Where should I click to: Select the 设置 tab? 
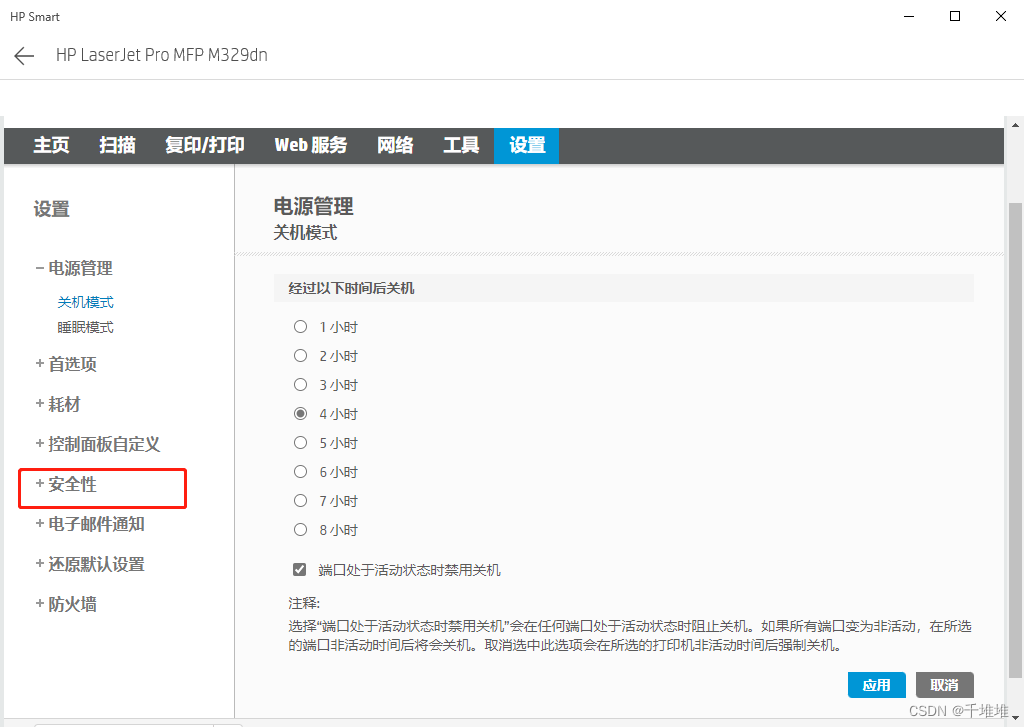pos(526,145)
